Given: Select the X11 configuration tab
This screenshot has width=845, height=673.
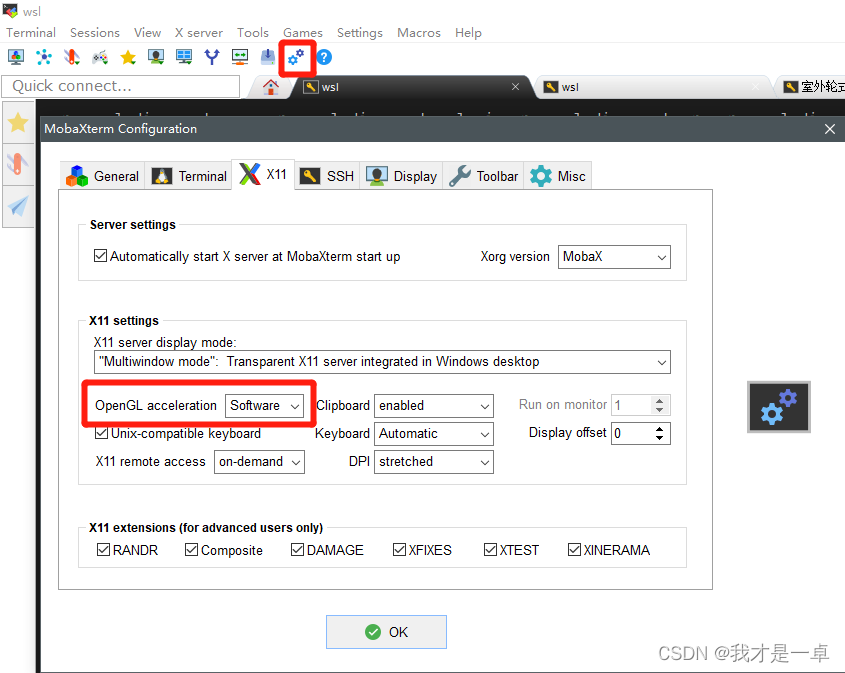Looking at the screenshot, I should [x=263, y=174].
